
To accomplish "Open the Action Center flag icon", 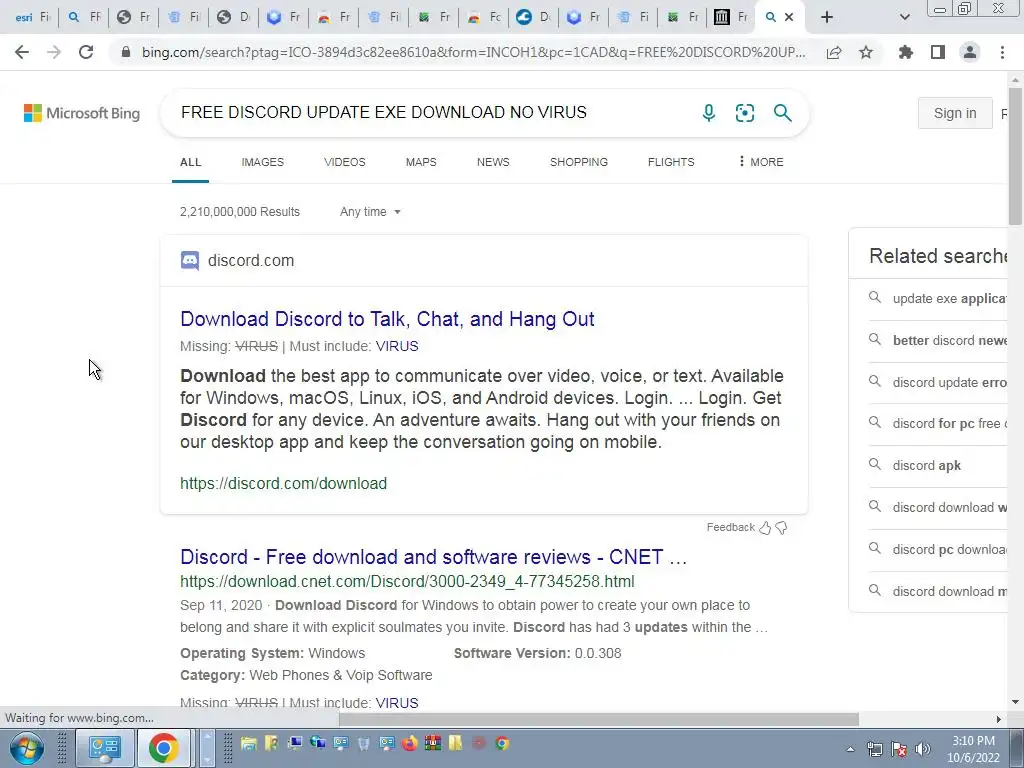I will point(899,749).
